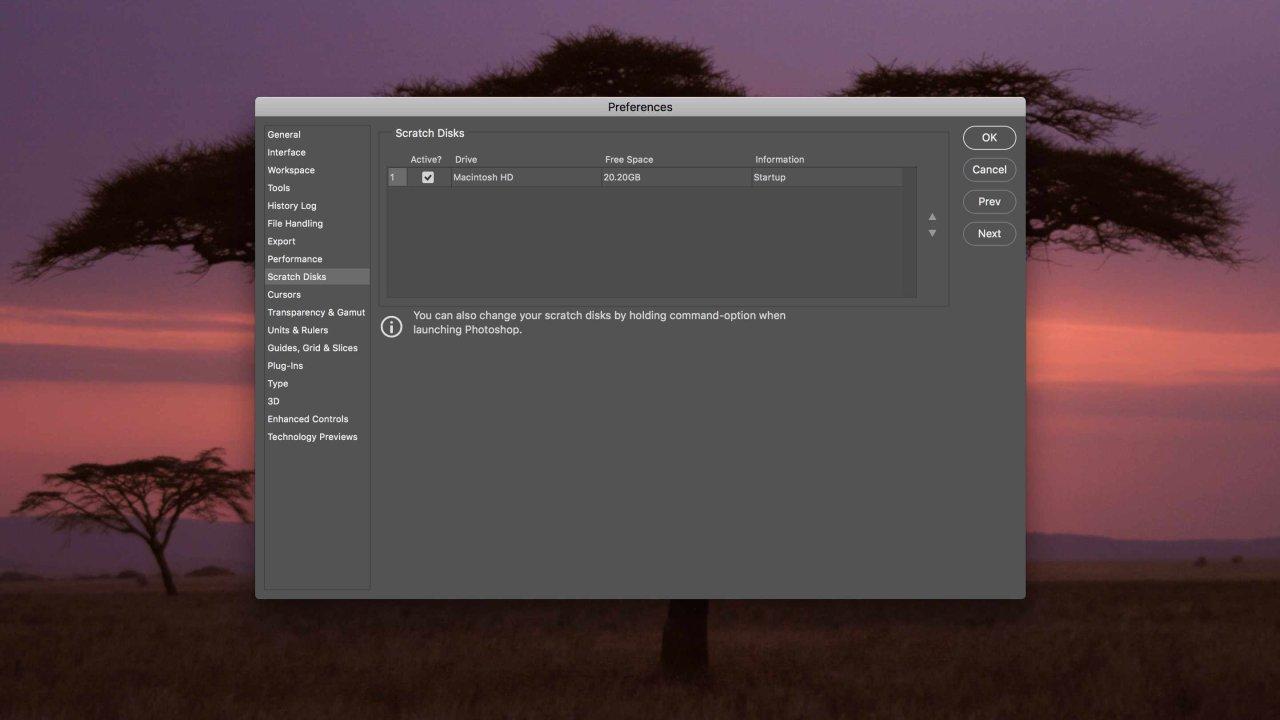Viewport: 1280px width, 720px height.
Task: Select the Cursors preferences entry
Action: pos(283,294)
